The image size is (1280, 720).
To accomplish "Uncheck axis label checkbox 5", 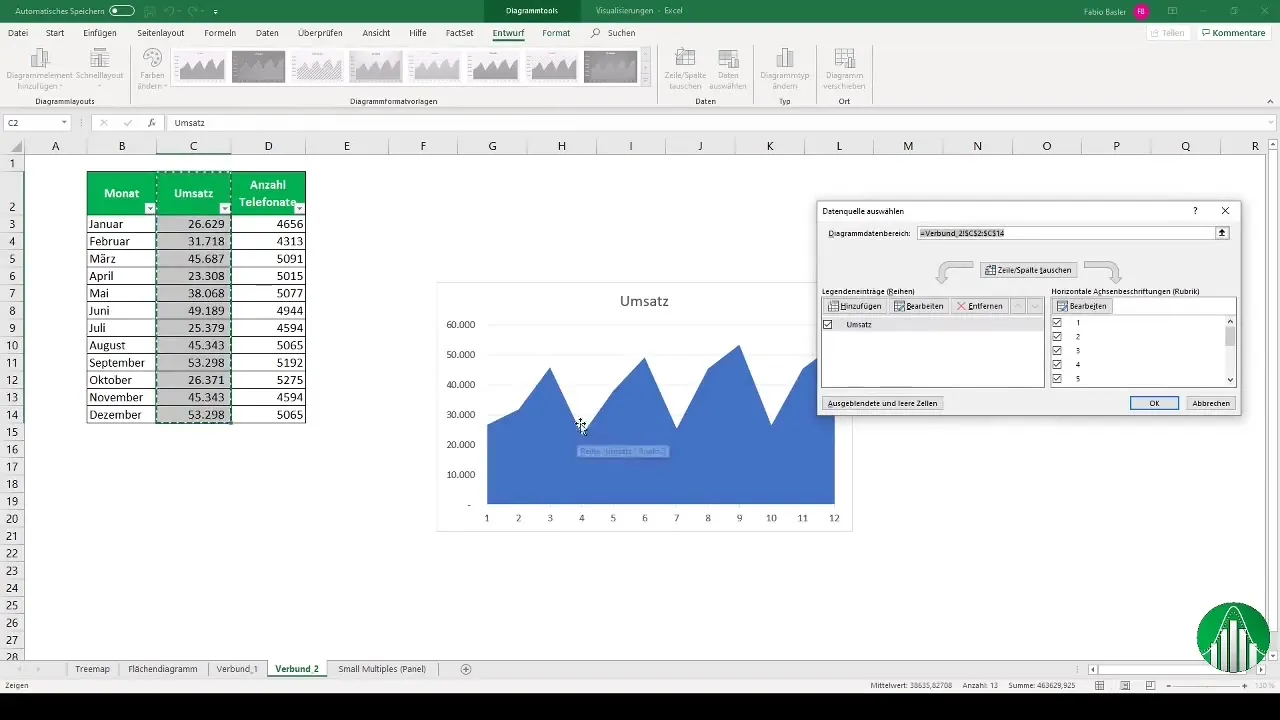I will point(1057,379).
